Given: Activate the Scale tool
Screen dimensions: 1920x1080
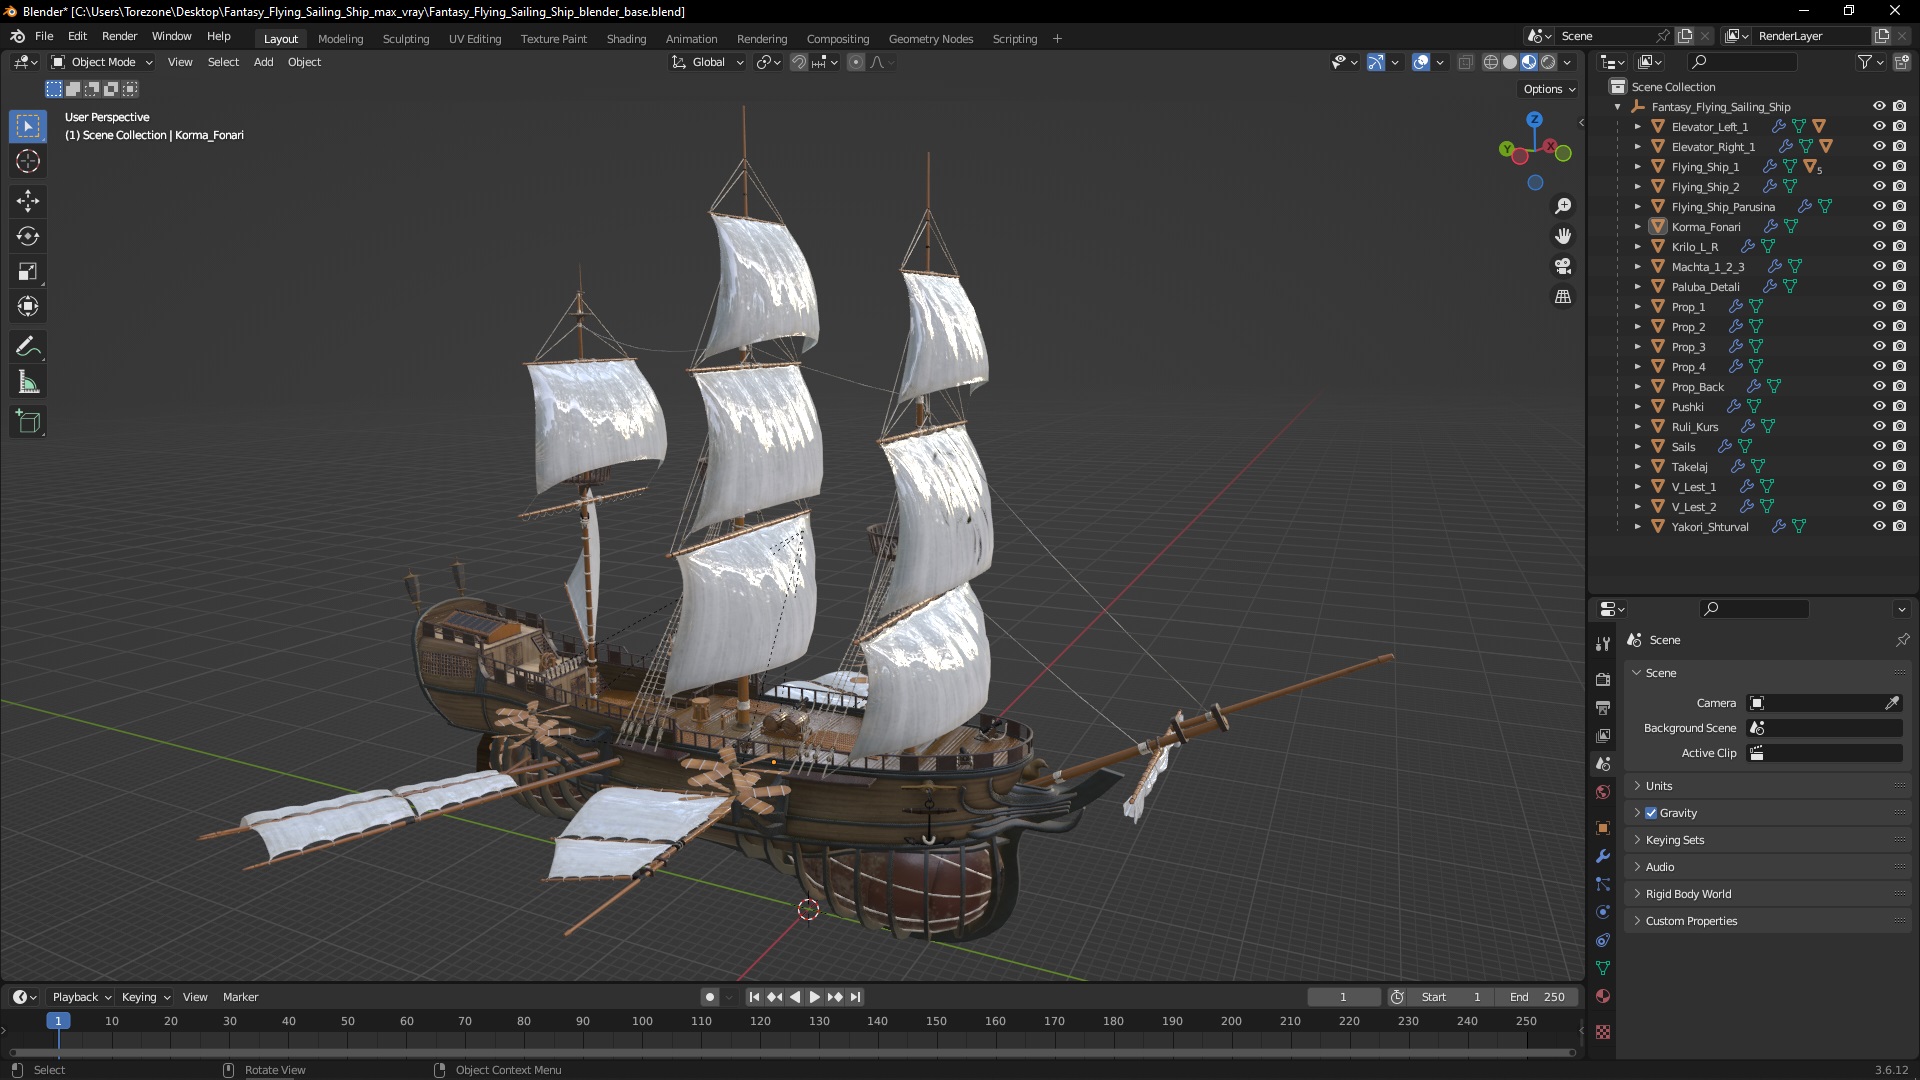Looking at the screenshot, I should coord(28,271).
